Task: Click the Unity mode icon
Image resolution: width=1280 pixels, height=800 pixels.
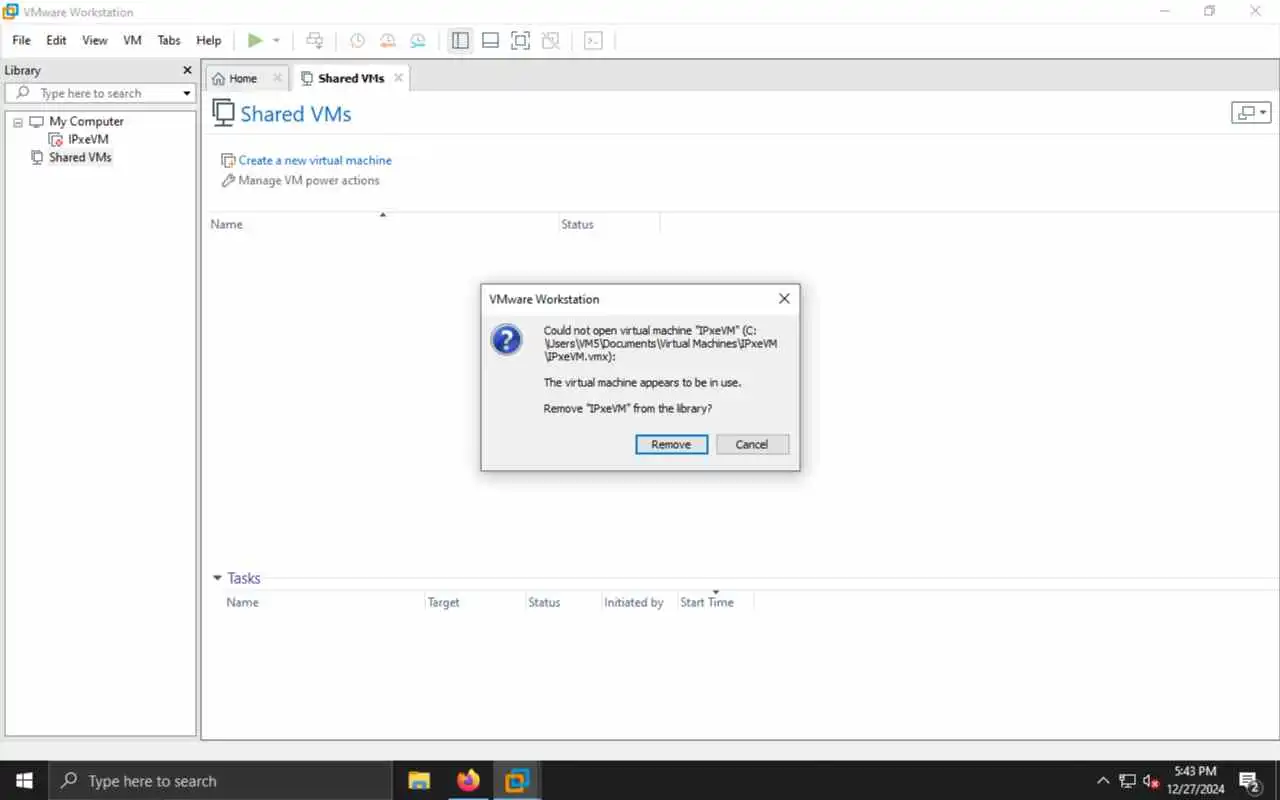Action: tap(550, 40)
